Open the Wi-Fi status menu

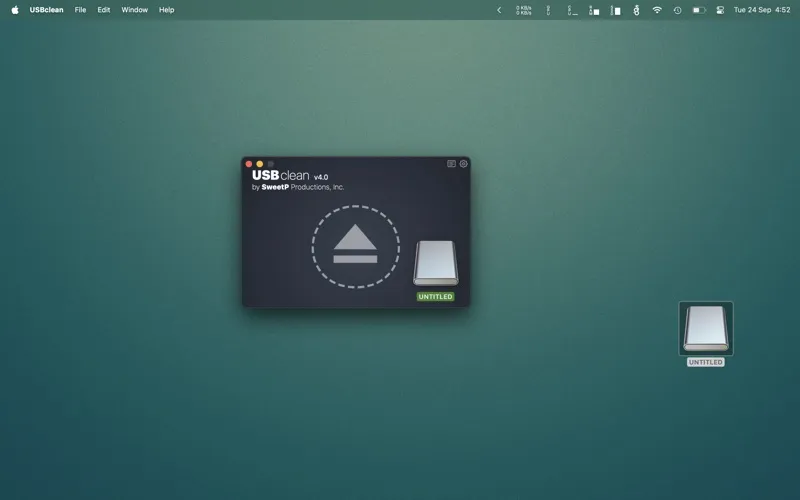click(x=657, y=10)
